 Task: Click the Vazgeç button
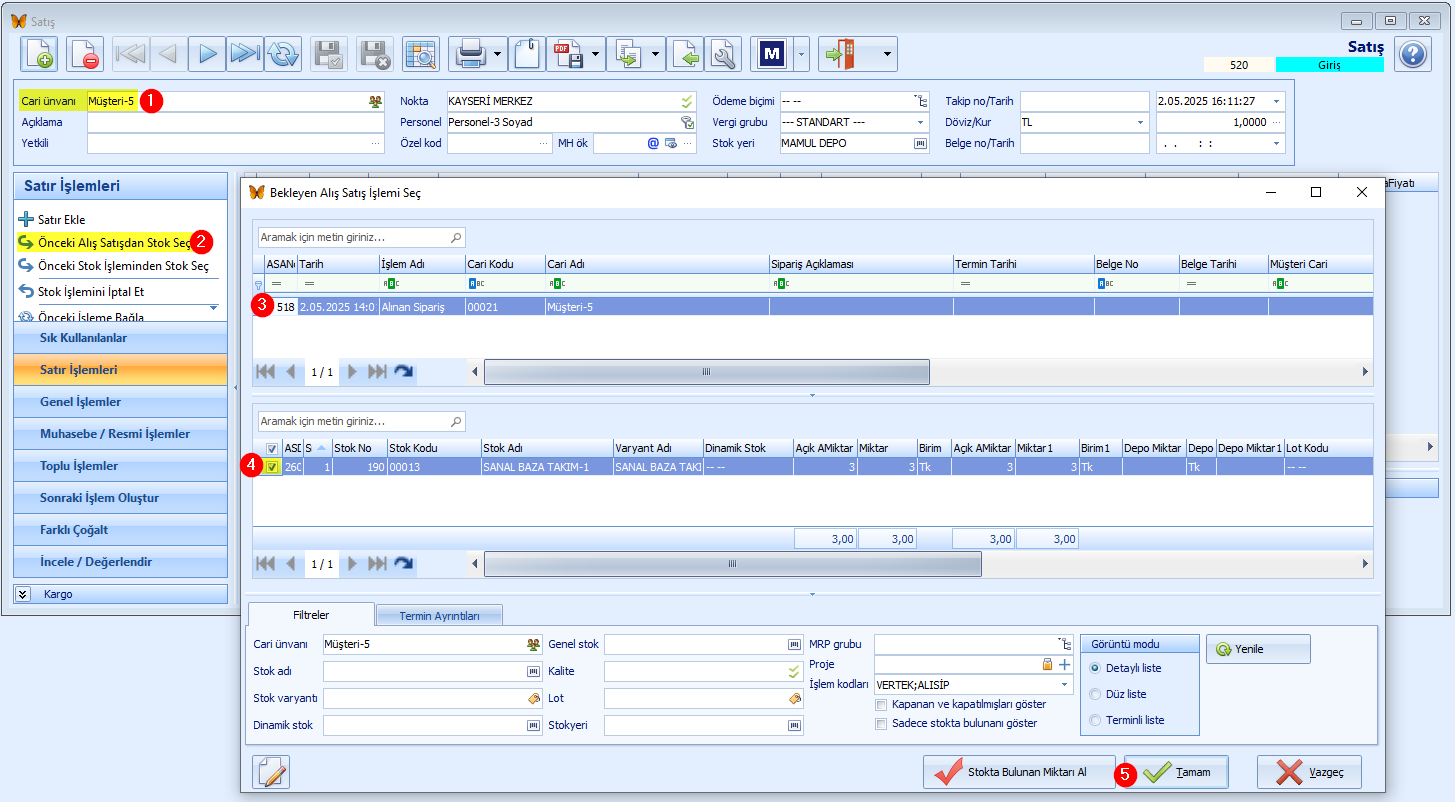tap(1309, 772)
